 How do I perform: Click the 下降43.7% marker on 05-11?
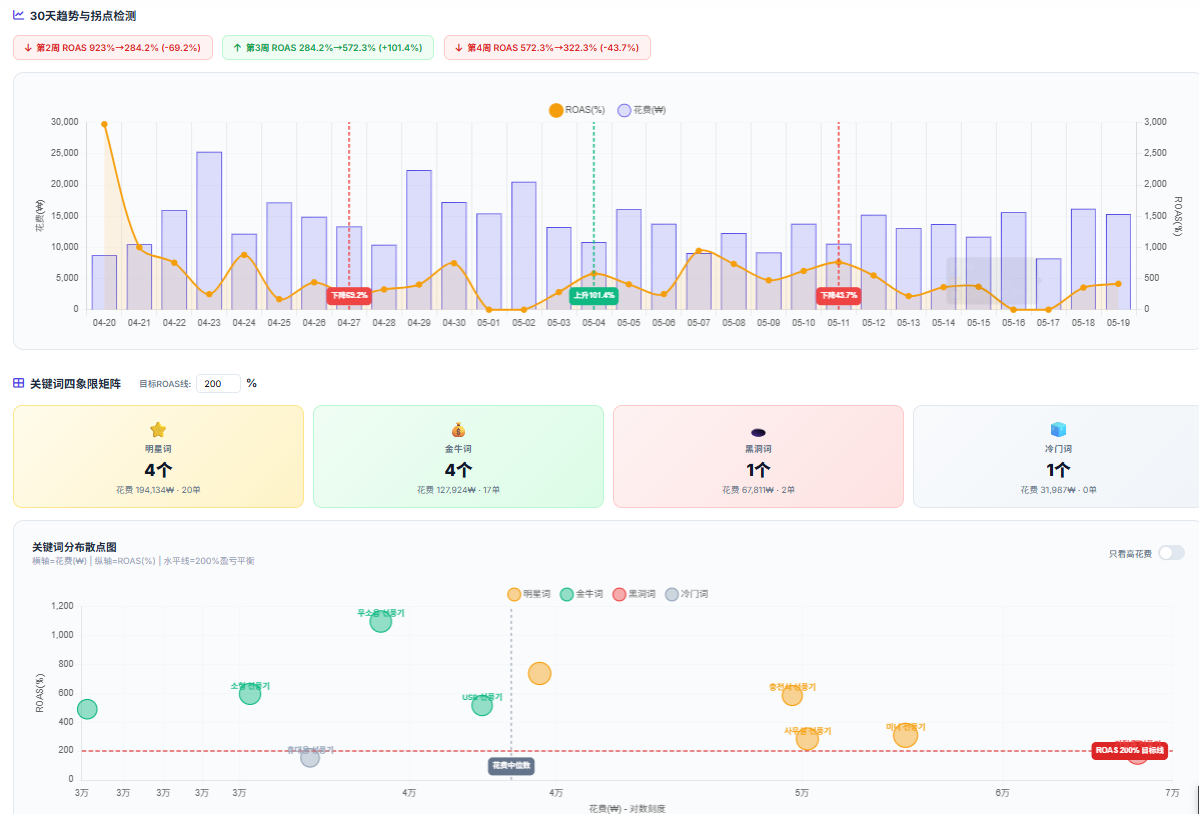838,295
